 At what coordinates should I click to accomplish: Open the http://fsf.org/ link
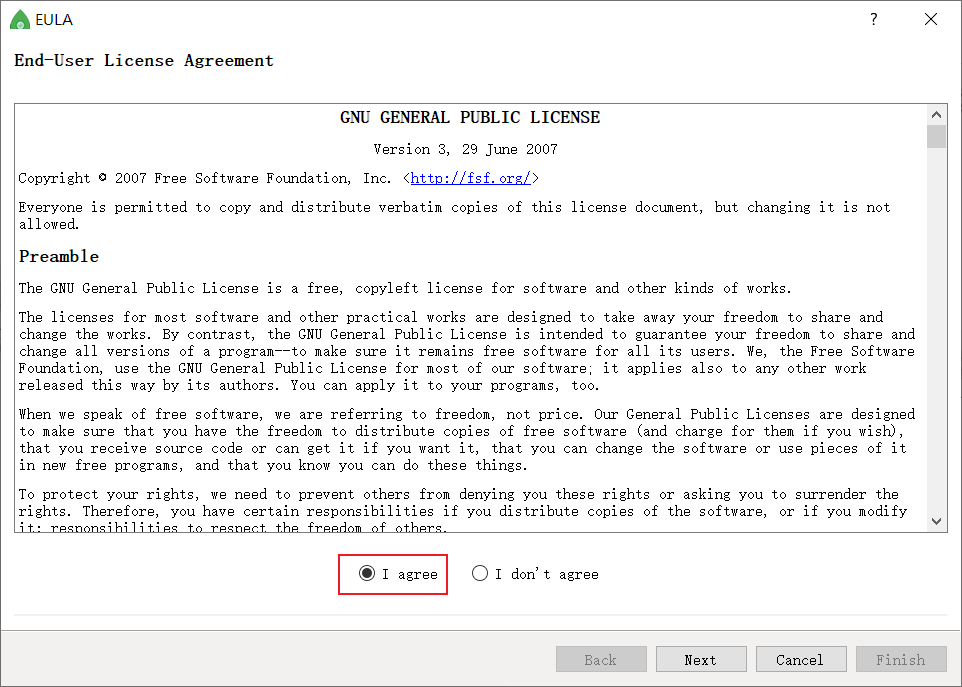(471, 178)
